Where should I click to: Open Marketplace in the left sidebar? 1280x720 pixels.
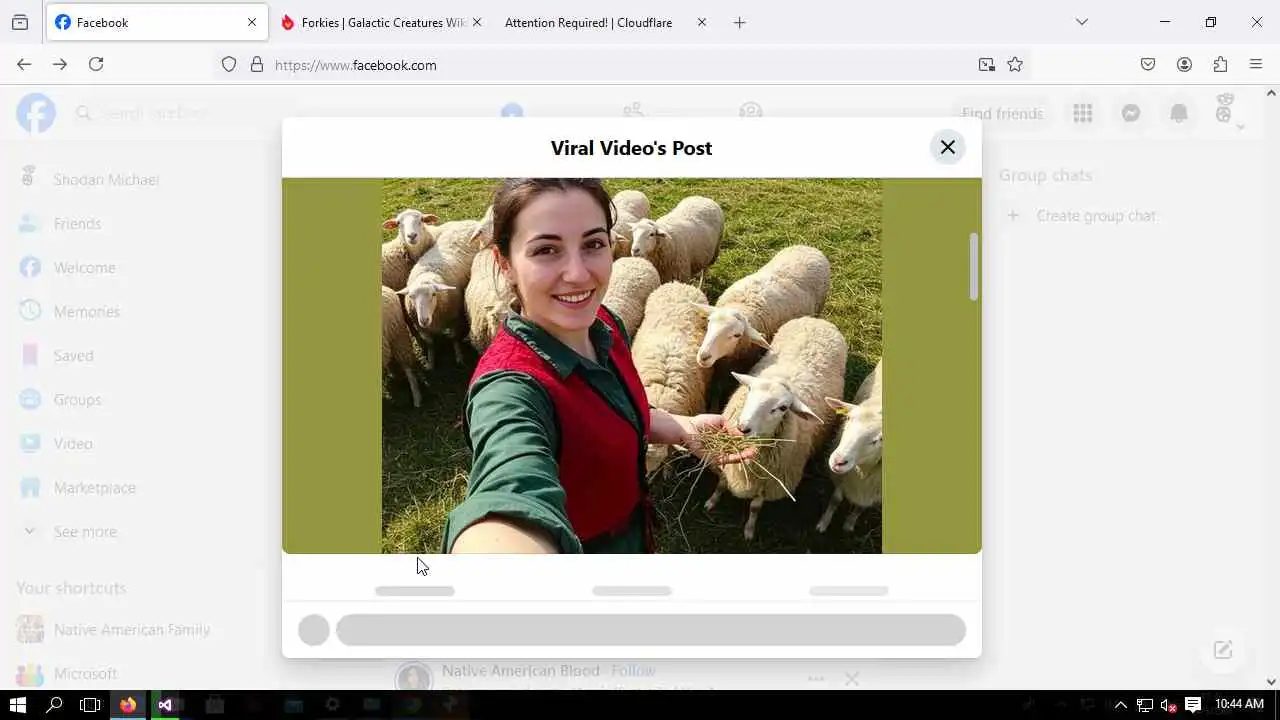[94, 488]
